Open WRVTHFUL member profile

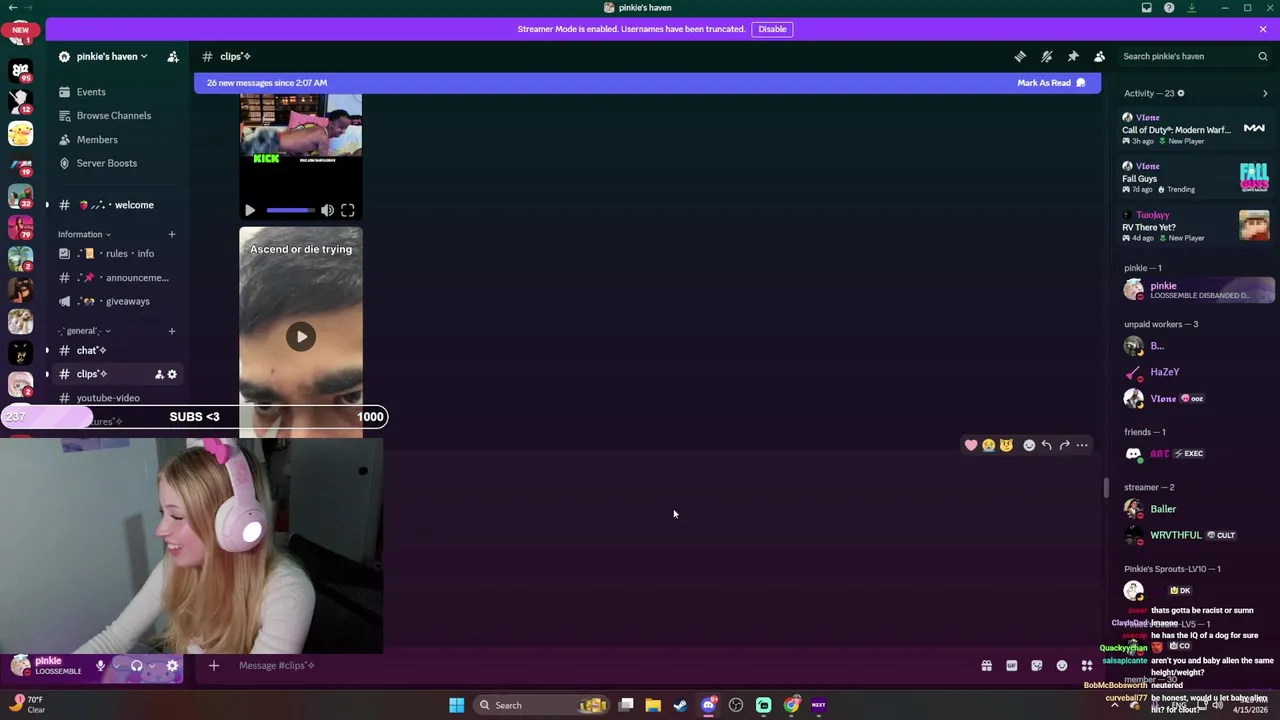point(1196,535)
